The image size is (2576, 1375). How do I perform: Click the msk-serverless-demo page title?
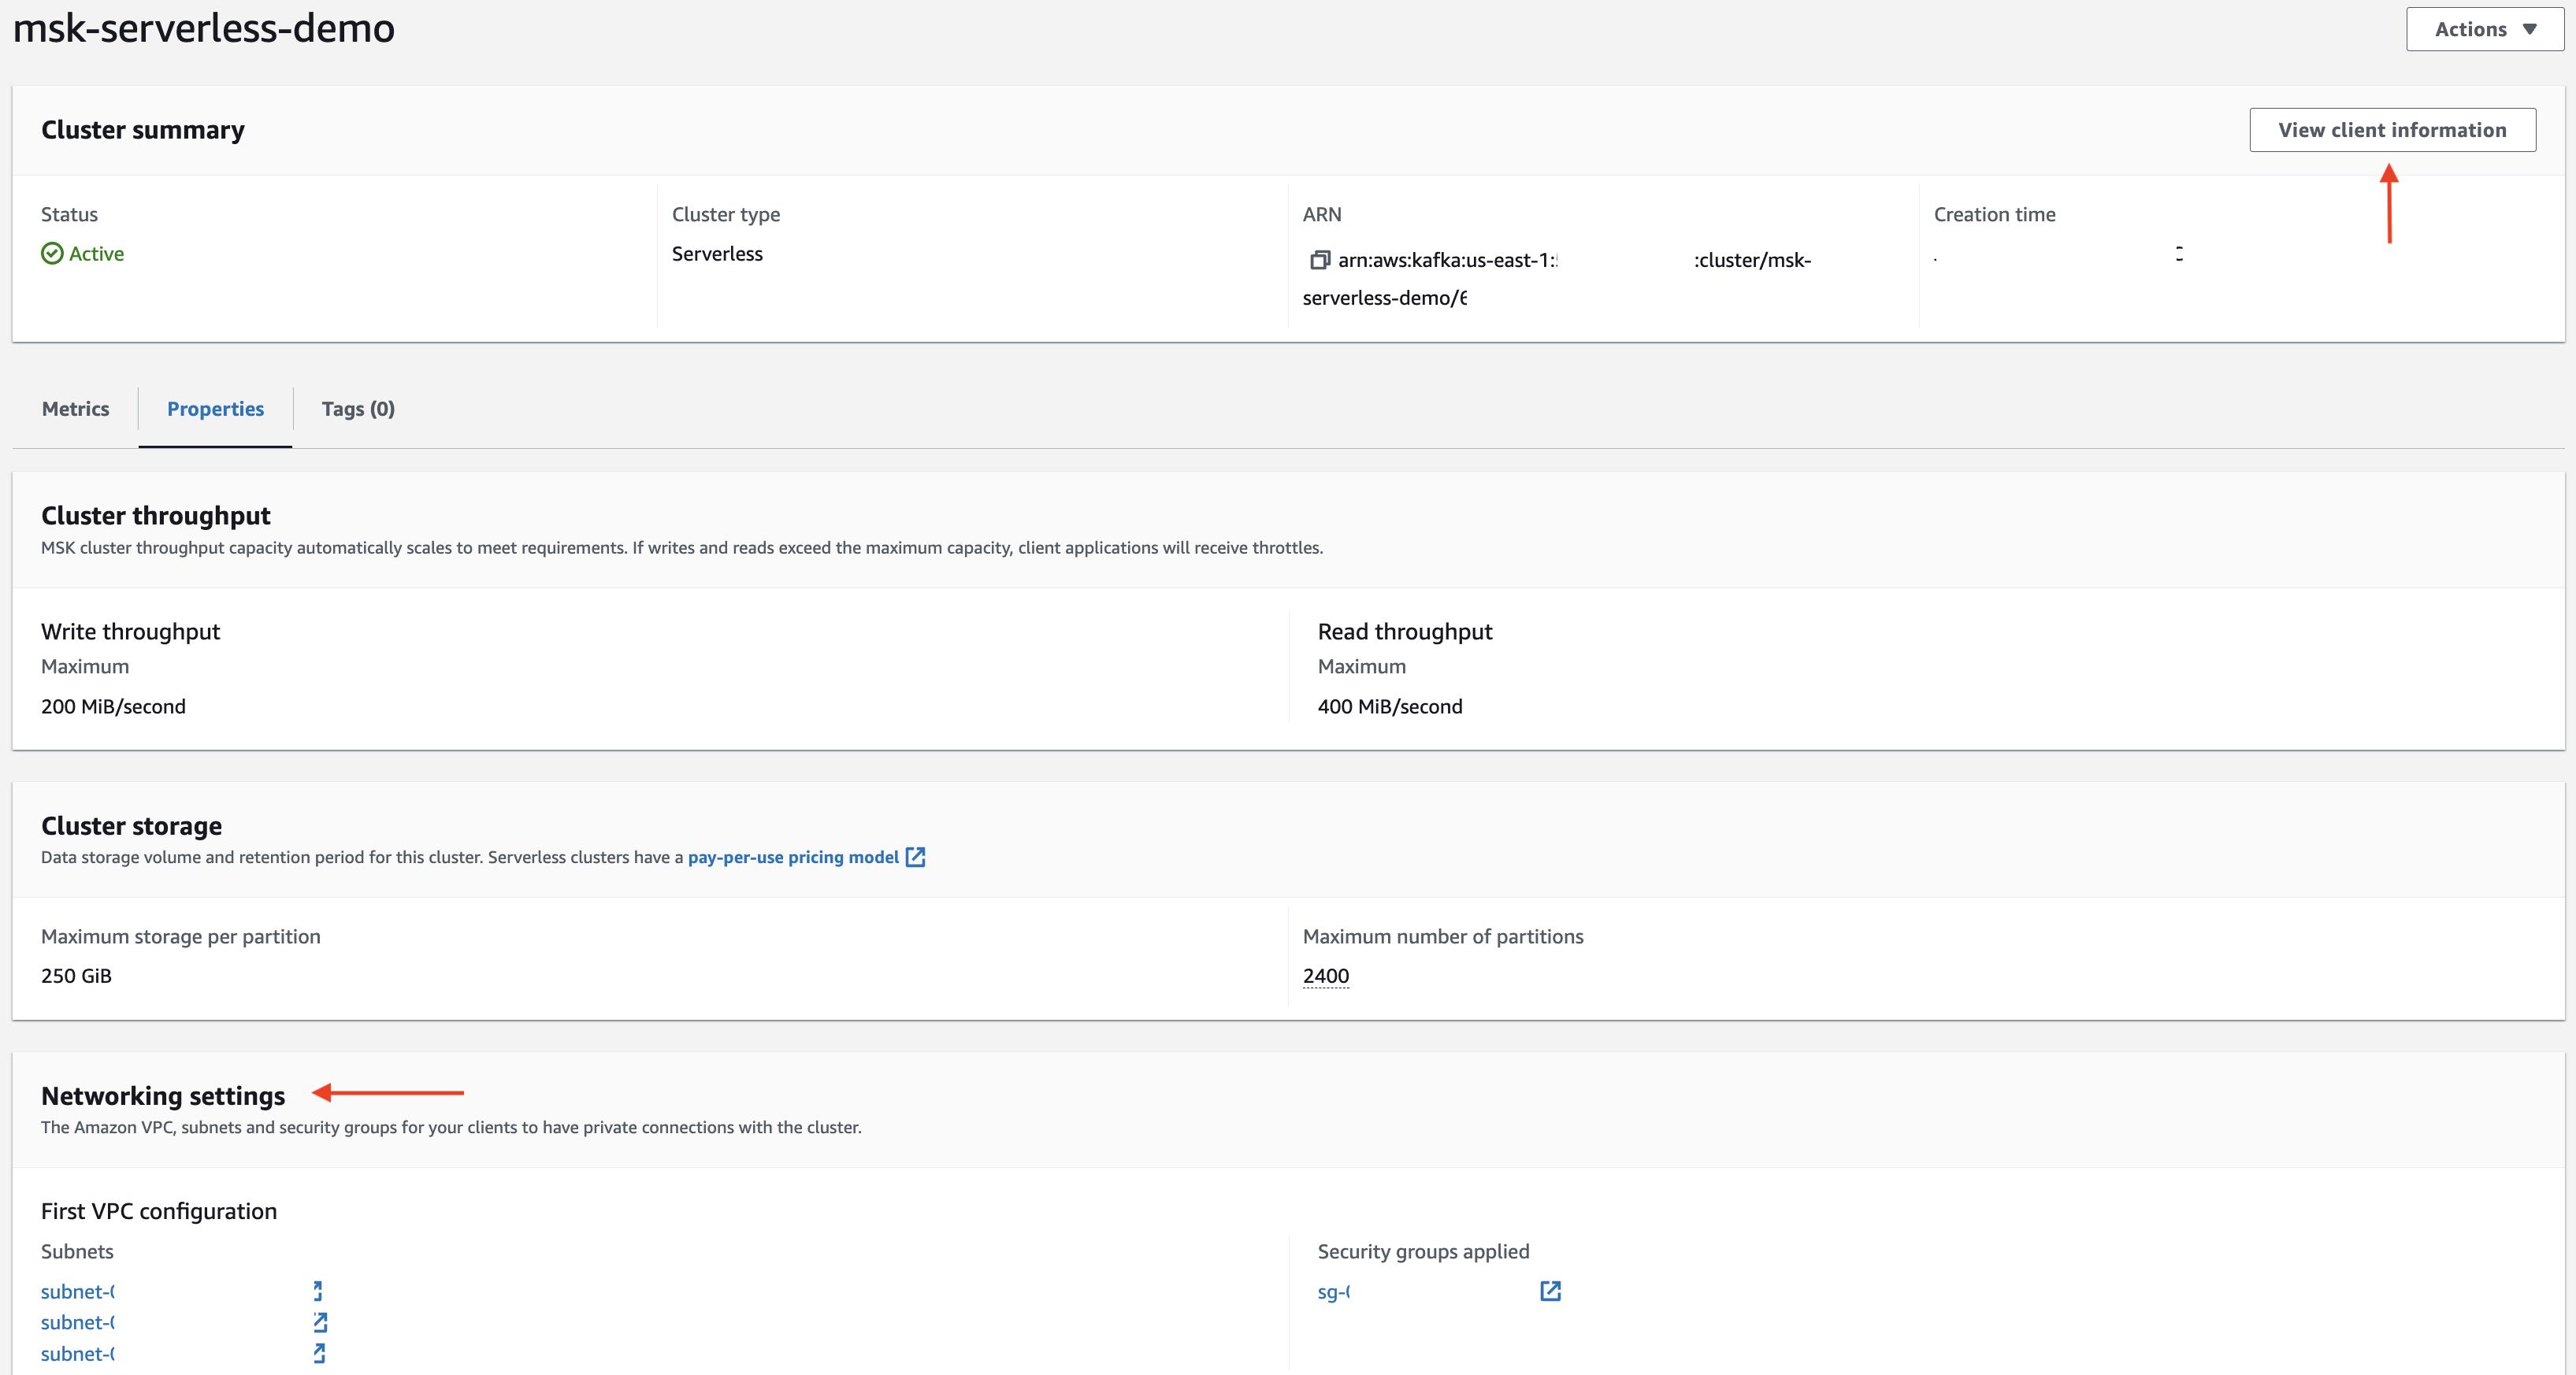204,28
